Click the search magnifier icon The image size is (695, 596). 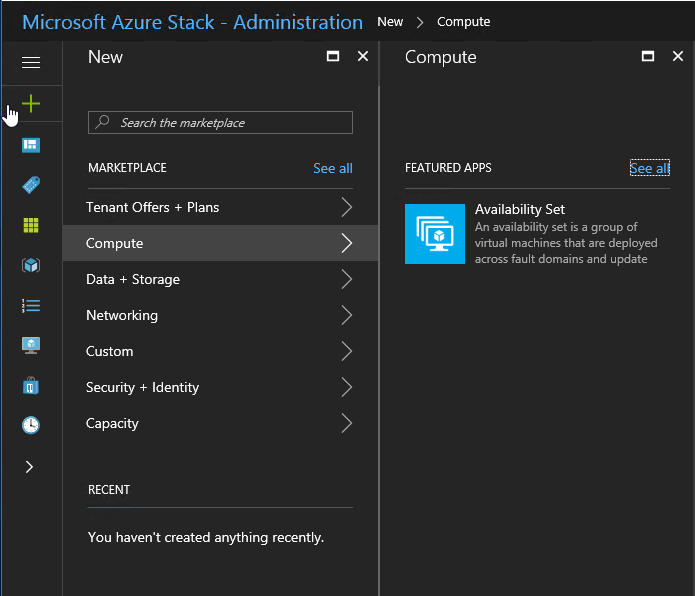pos(102,121)
